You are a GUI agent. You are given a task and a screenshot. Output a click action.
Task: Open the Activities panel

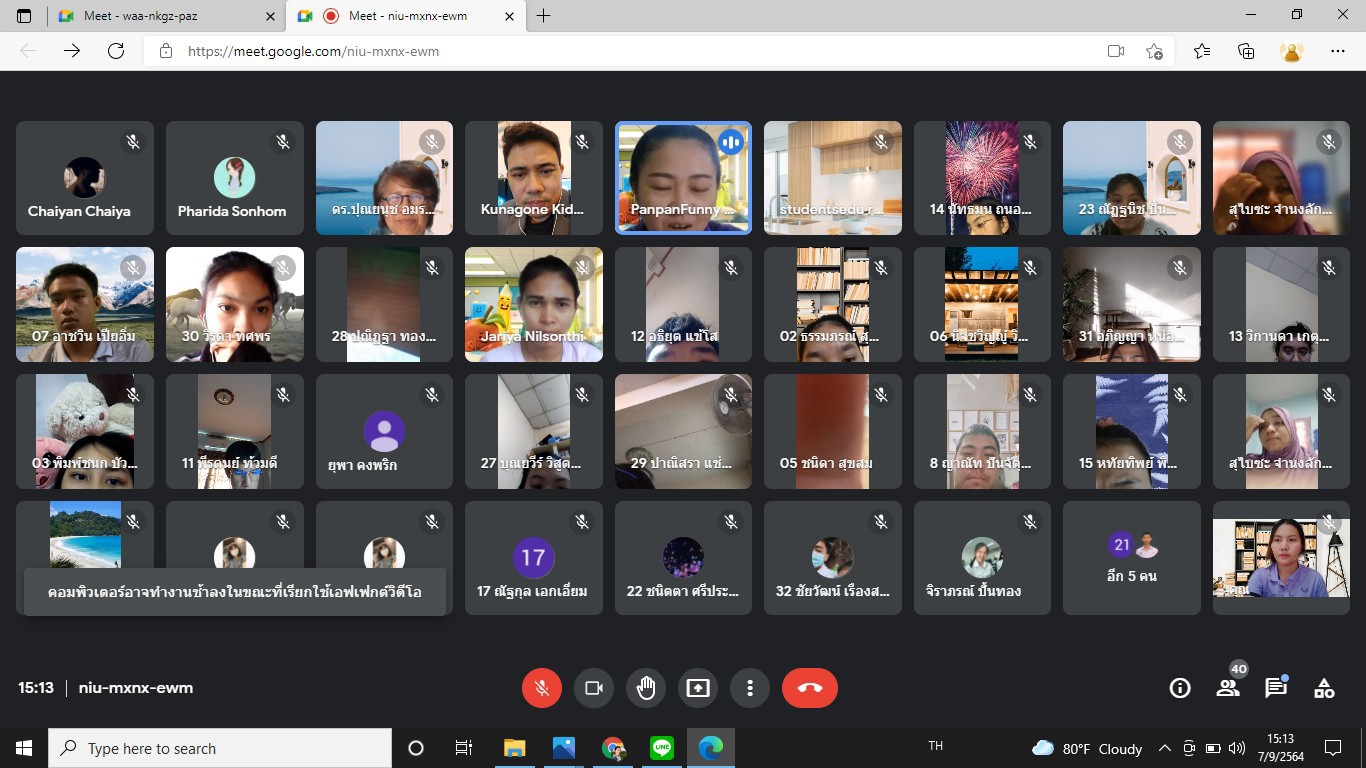1324,688
